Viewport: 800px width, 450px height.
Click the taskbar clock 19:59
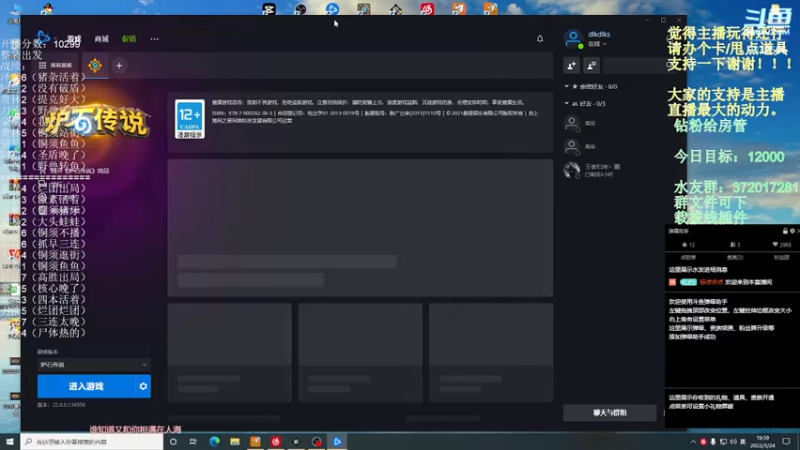coord(762,441)
